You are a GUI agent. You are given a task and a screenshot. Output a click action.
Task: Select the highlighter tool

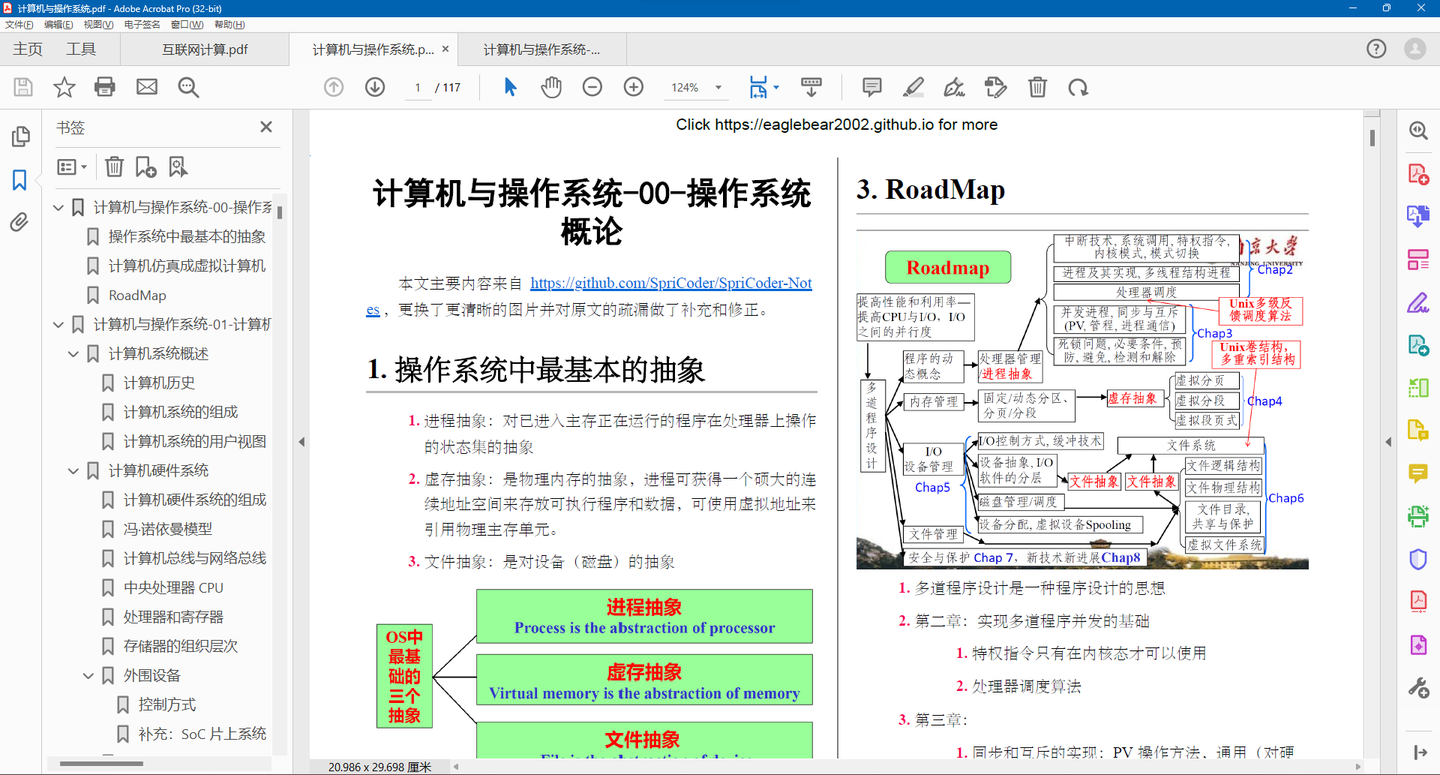[x=913, y=88]
